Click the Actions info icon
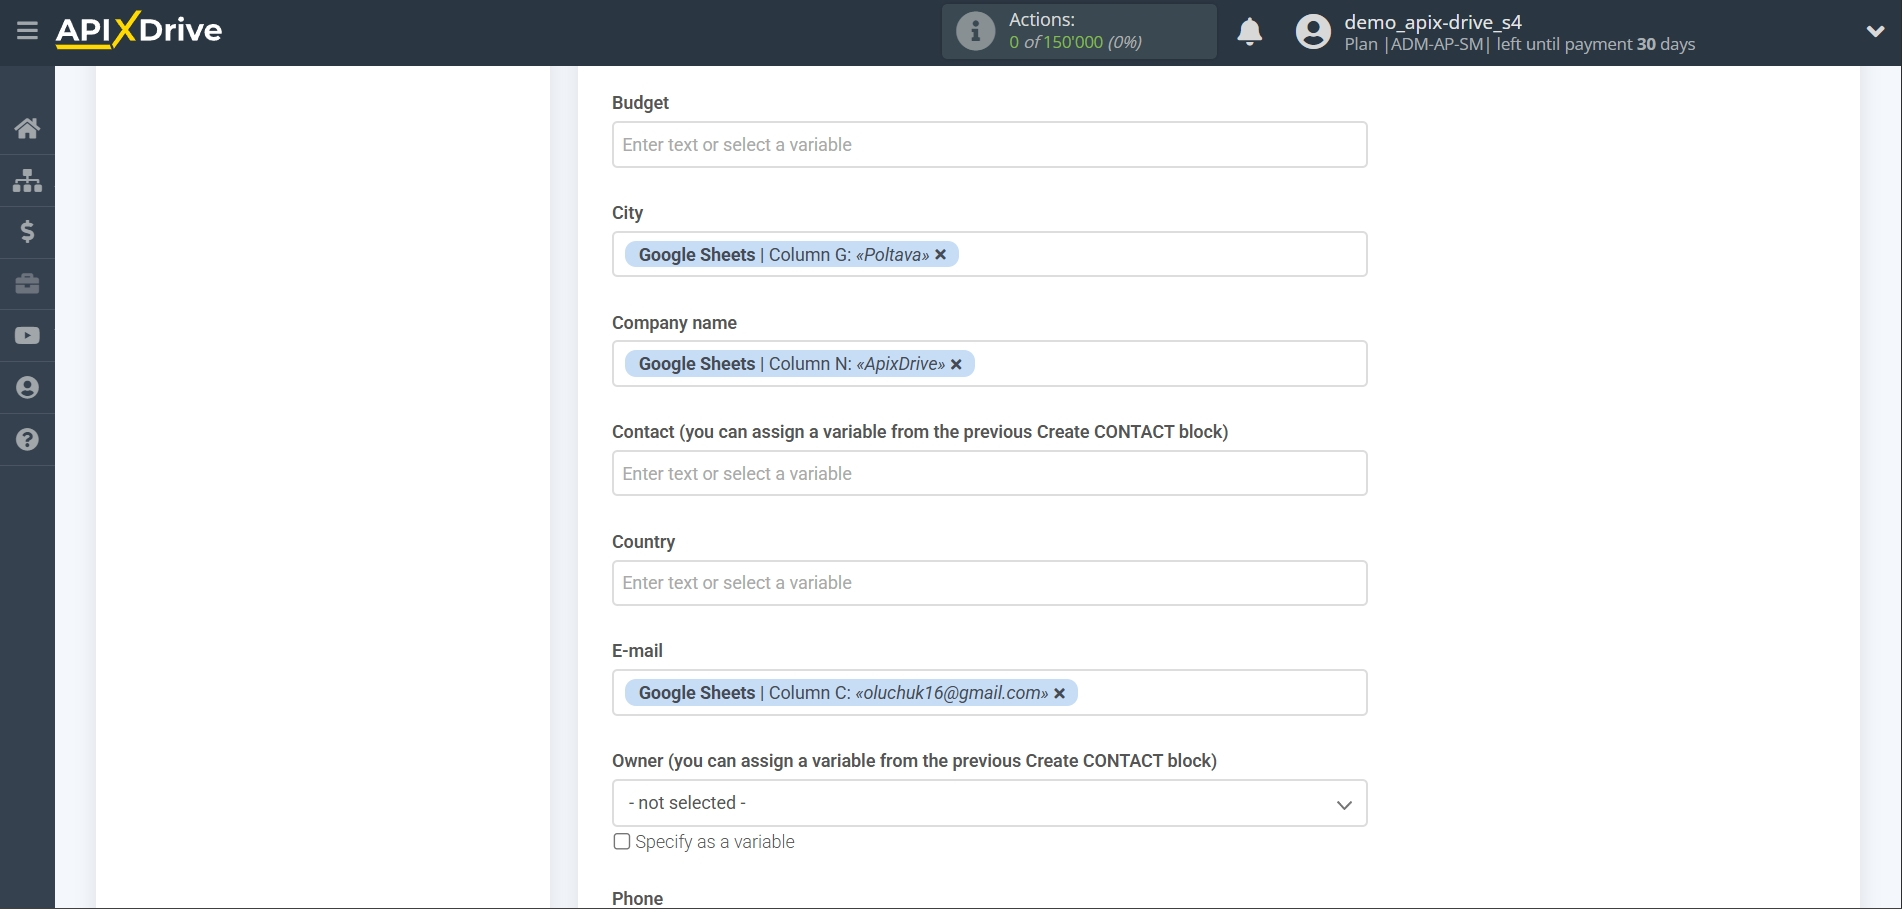Viewport: 1902px width, 909px height. (973, 31)
